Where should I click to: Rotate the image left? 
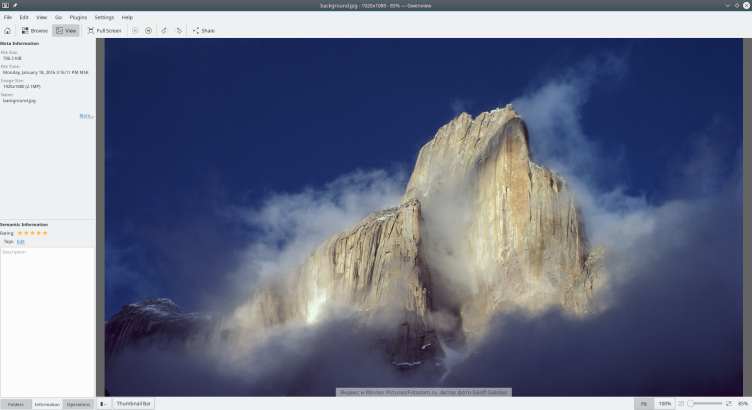click(164, 31)
